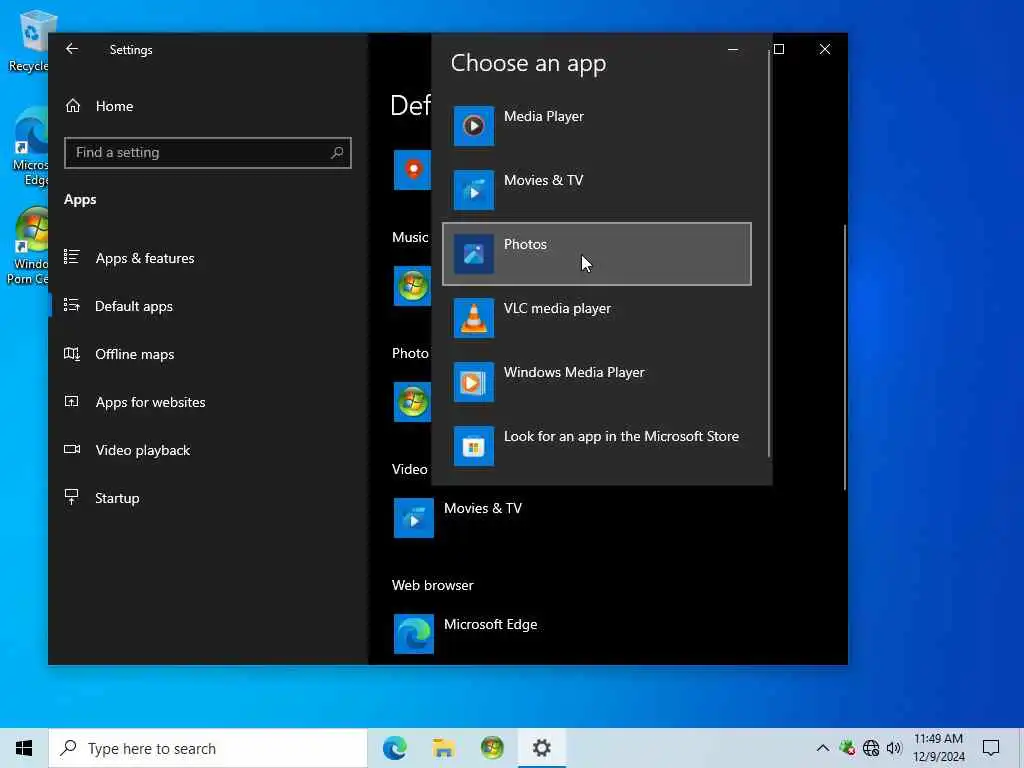This screenshot has width=1024, height=768.
Task: Click the Settings window scrollbar
Action: point(844,357)
